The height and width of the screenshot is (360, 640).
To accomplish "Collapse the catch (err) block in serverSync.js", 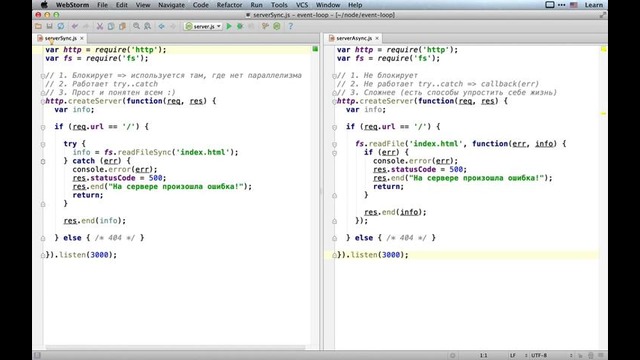I will pyautogui.click(x=43, y=161).
